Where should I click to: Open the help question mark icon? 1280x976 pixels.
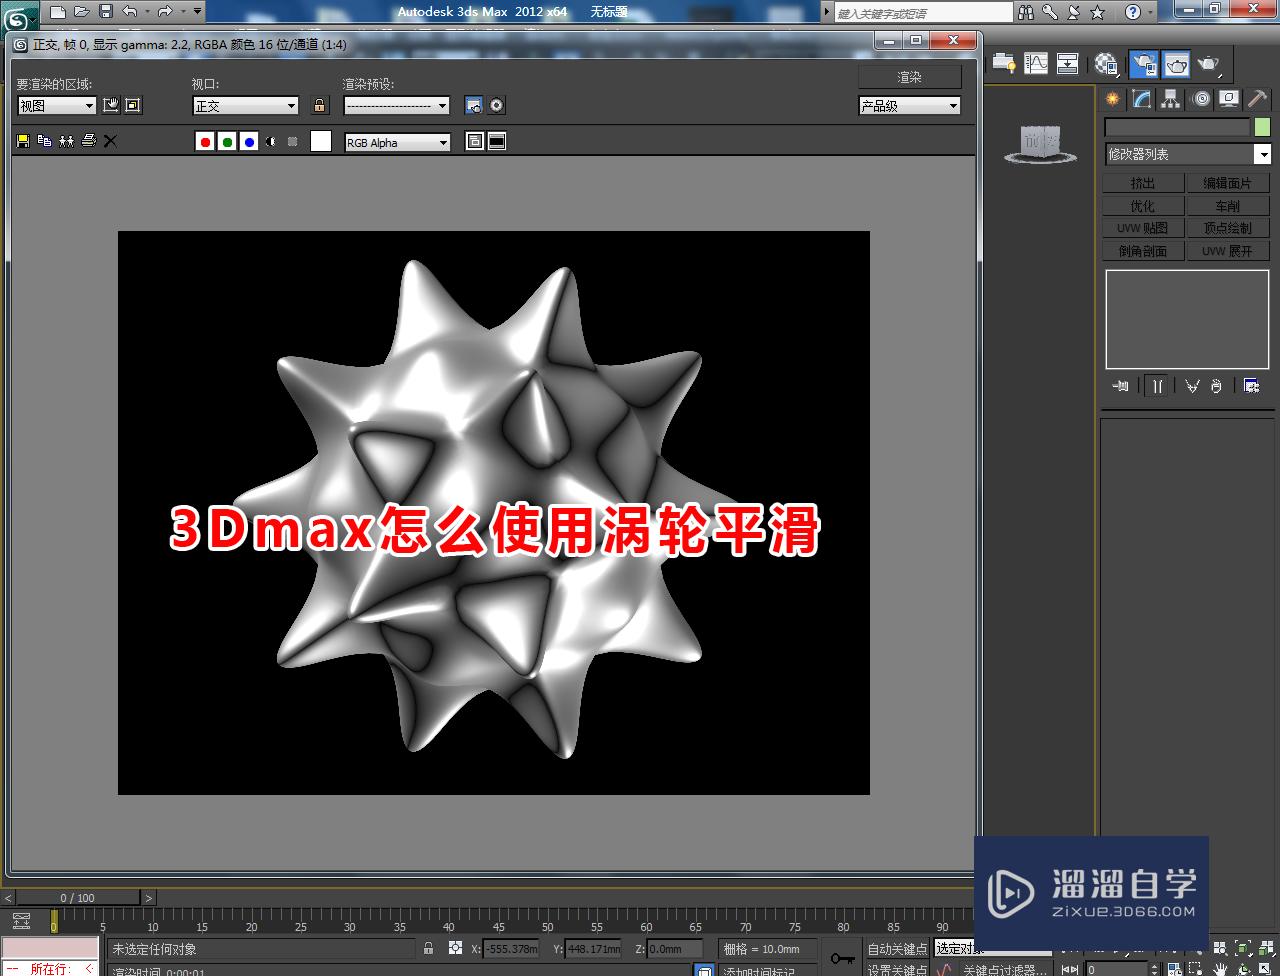(1132, 12)
